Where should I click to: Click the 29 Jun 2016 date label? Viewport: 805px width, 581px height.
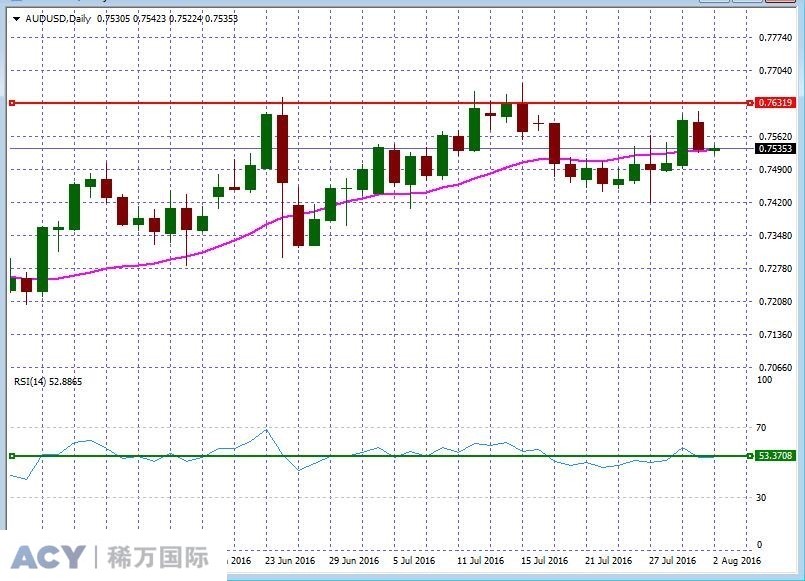(354, 560)
